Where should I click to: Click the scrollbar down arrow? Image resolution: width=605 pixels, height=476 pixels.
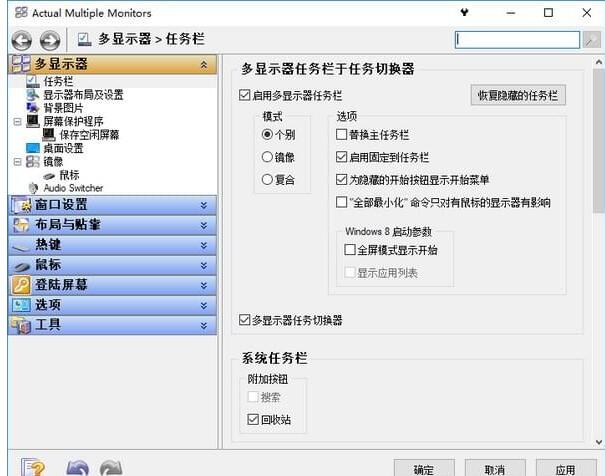point(599,442)
